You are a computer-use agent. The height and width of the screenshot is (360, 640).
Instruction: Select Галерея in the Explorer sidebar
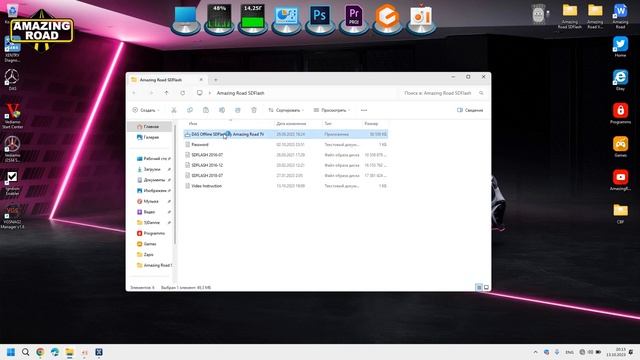point(150,137)
